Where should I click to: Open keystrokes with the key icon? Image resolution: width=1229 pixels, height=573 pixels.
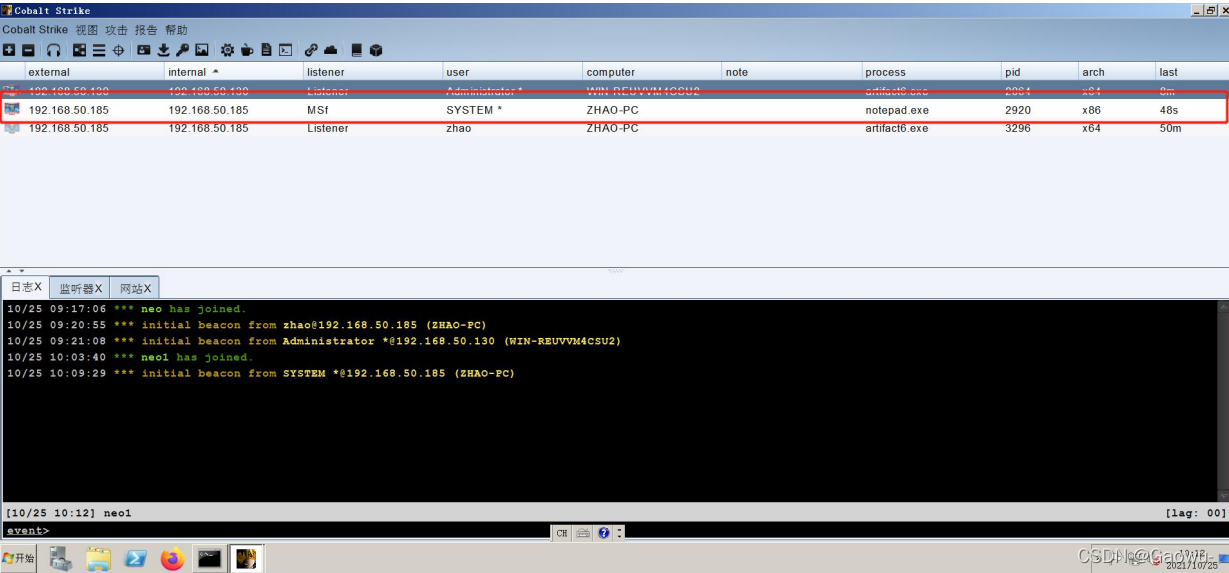(182, 50)
